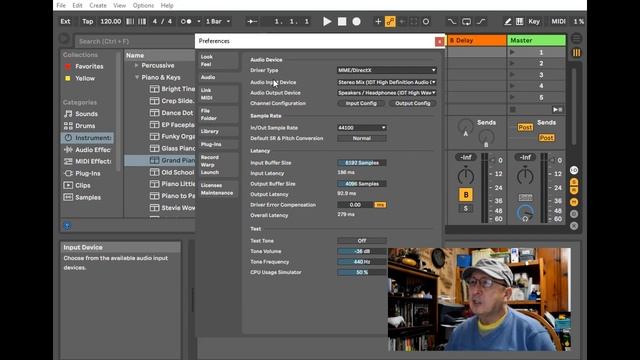Viewport: 640px width, 360px height.
Task: Solo the B Delay return track
Action: click(x=466, y=209)
